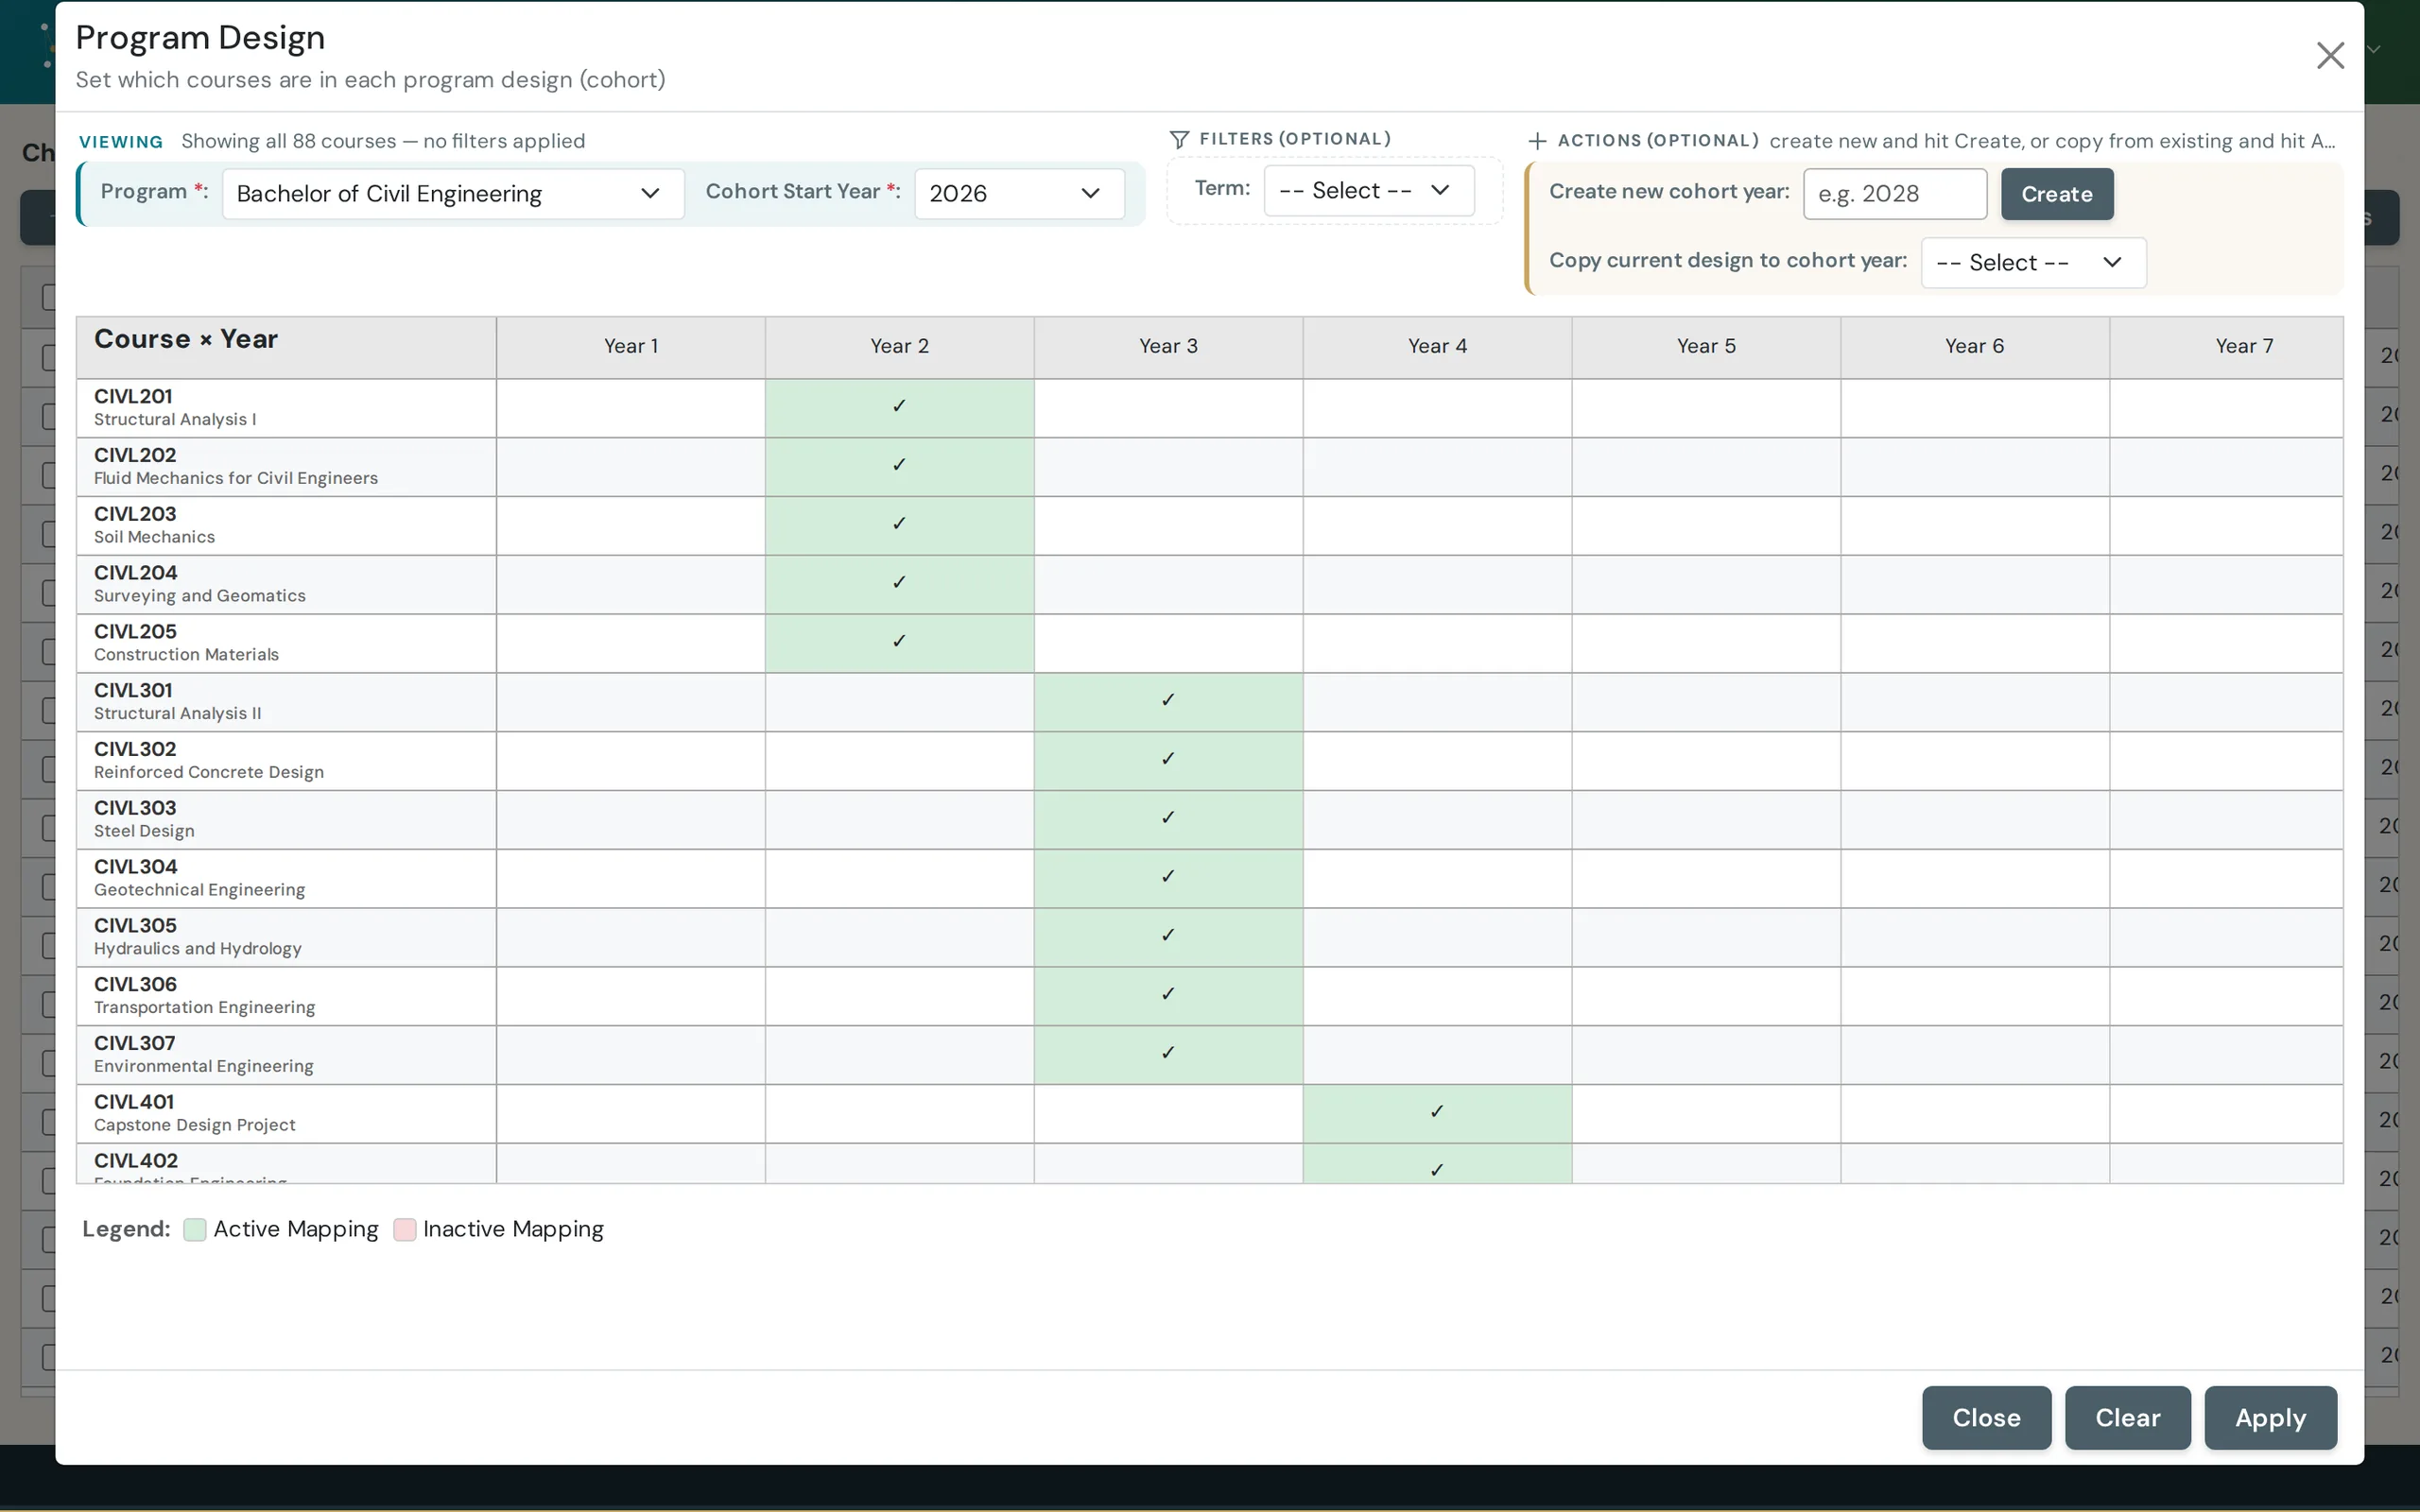
Task: Close the Program Design dialog with X icon
Action: [2330, 55]
